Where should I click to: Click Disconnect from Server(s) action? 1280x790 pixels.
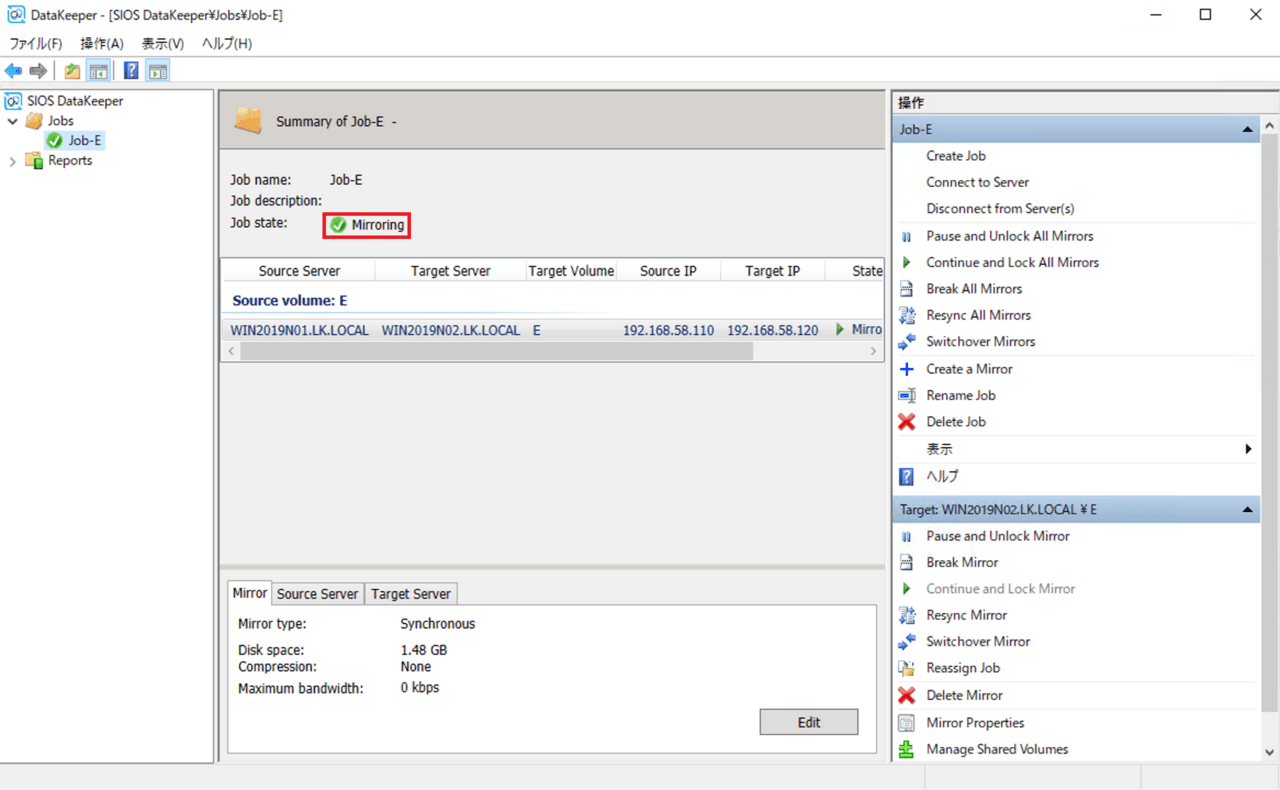tap(1000, 209)
